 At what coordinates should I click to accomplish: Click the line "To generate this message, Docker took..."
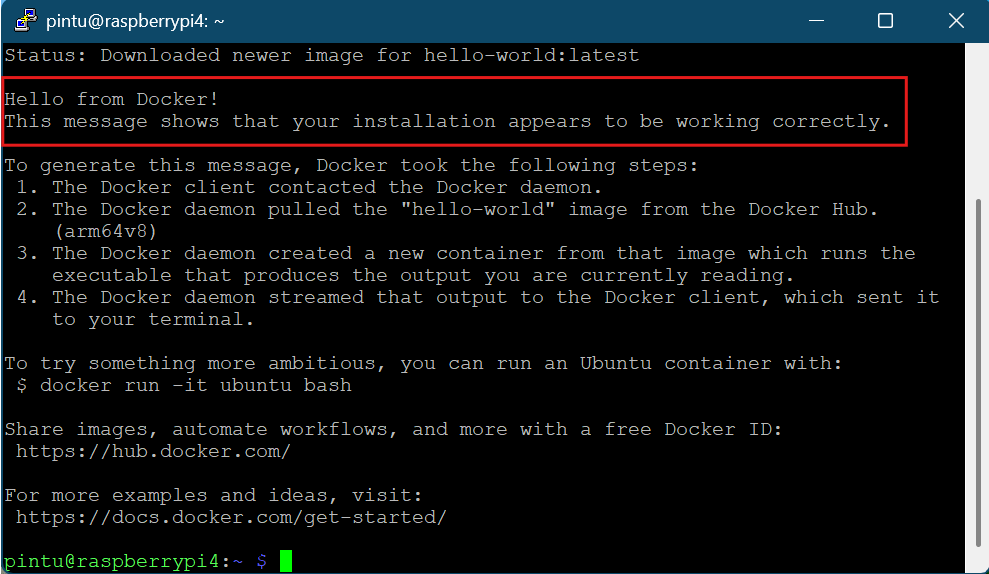[351, 165]
